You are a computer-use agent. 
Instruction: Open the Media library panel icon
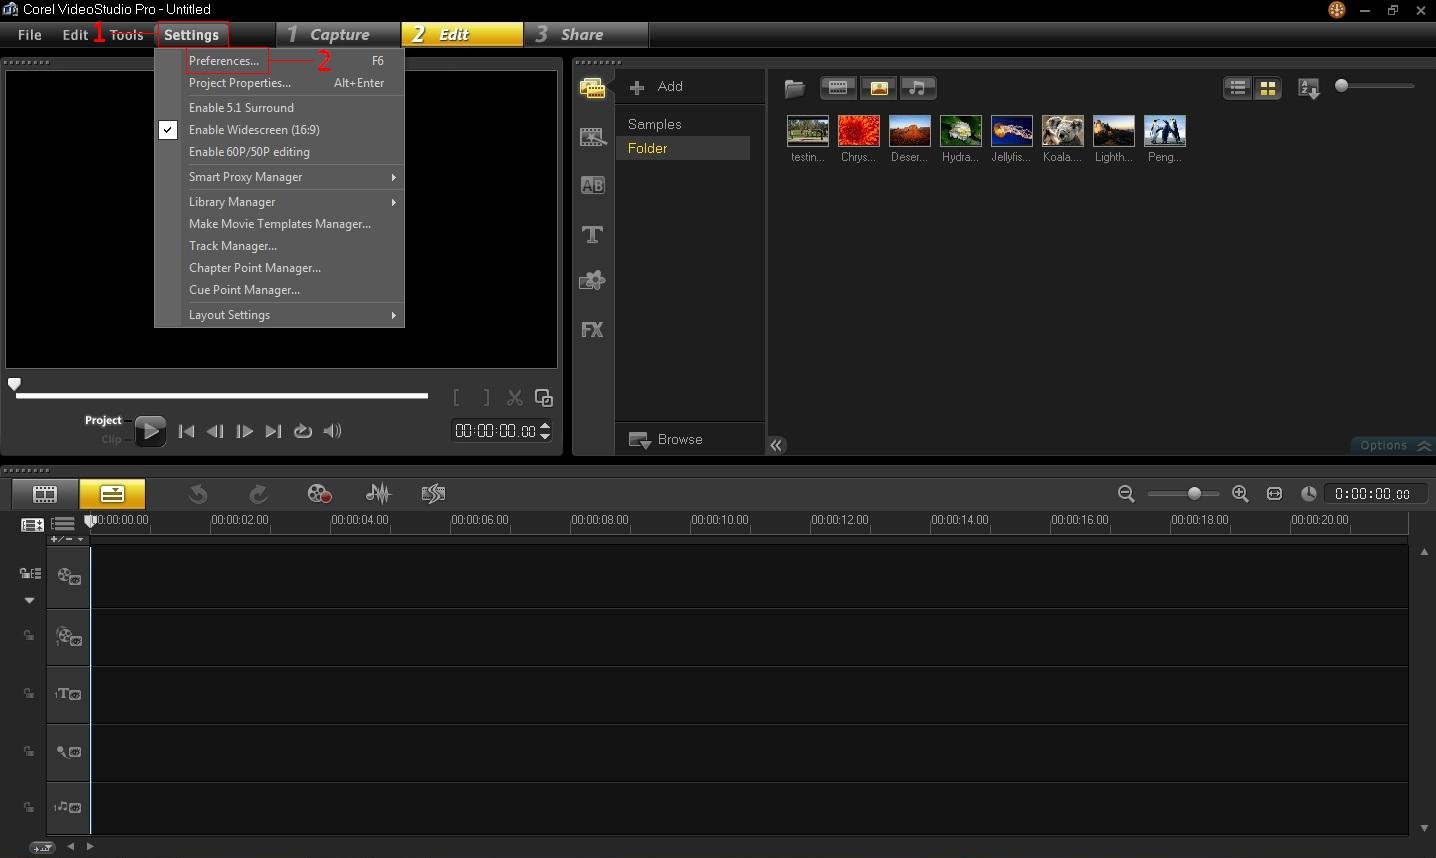point(592,88)
